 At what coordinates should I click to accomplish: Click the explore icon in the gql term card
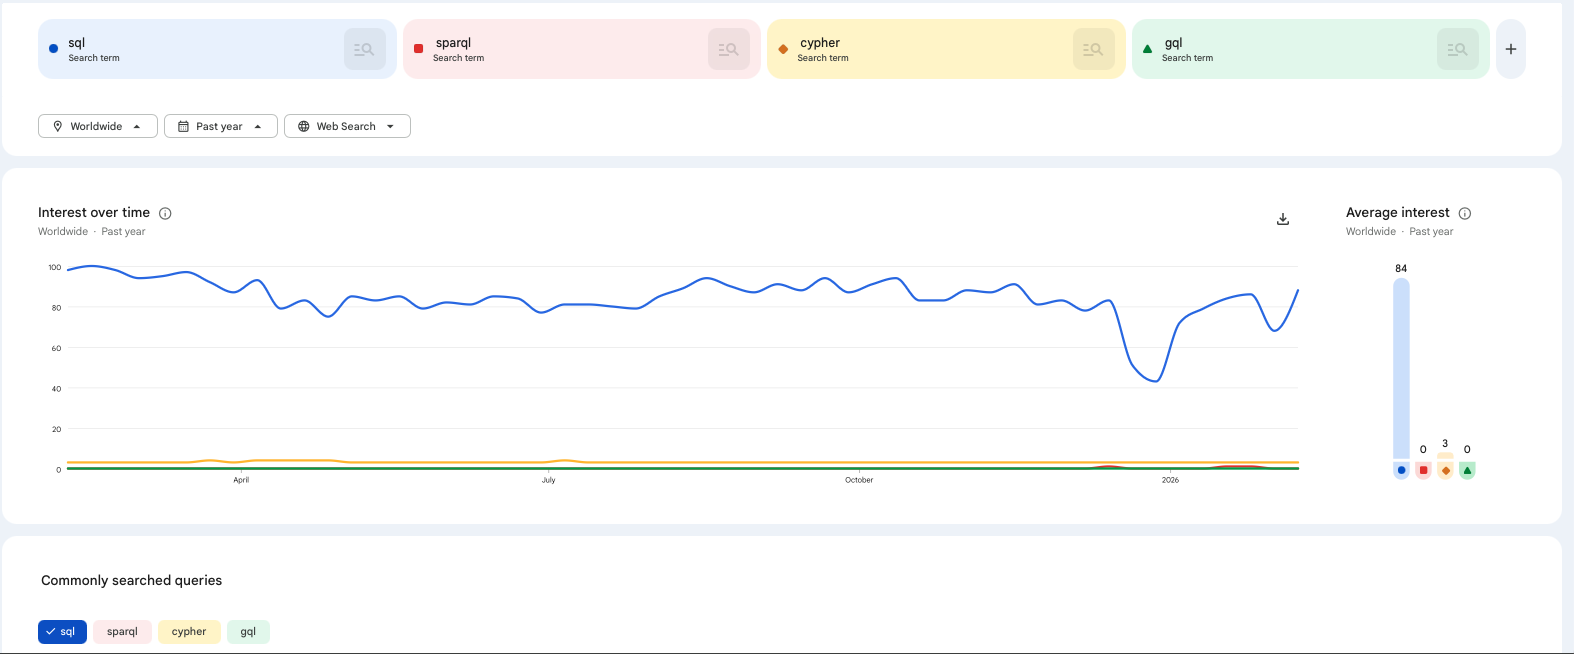tap(1457, 49)
